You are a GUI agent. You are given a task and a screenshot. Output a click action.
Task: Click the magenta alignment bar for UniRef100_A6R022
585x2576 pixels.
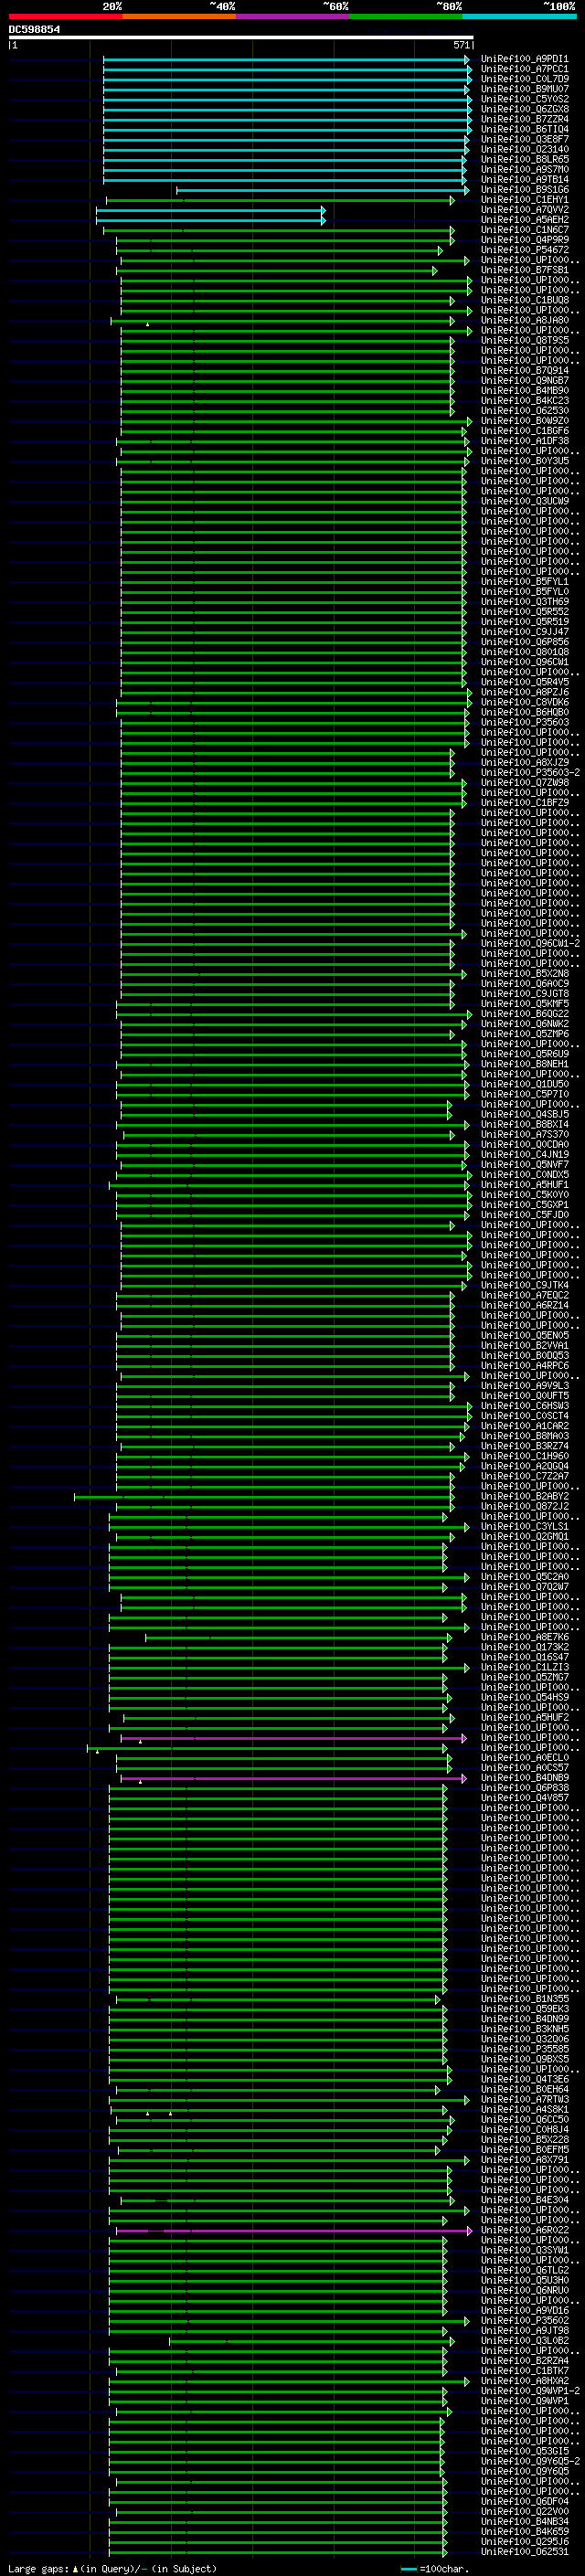tap(294, 2231)
